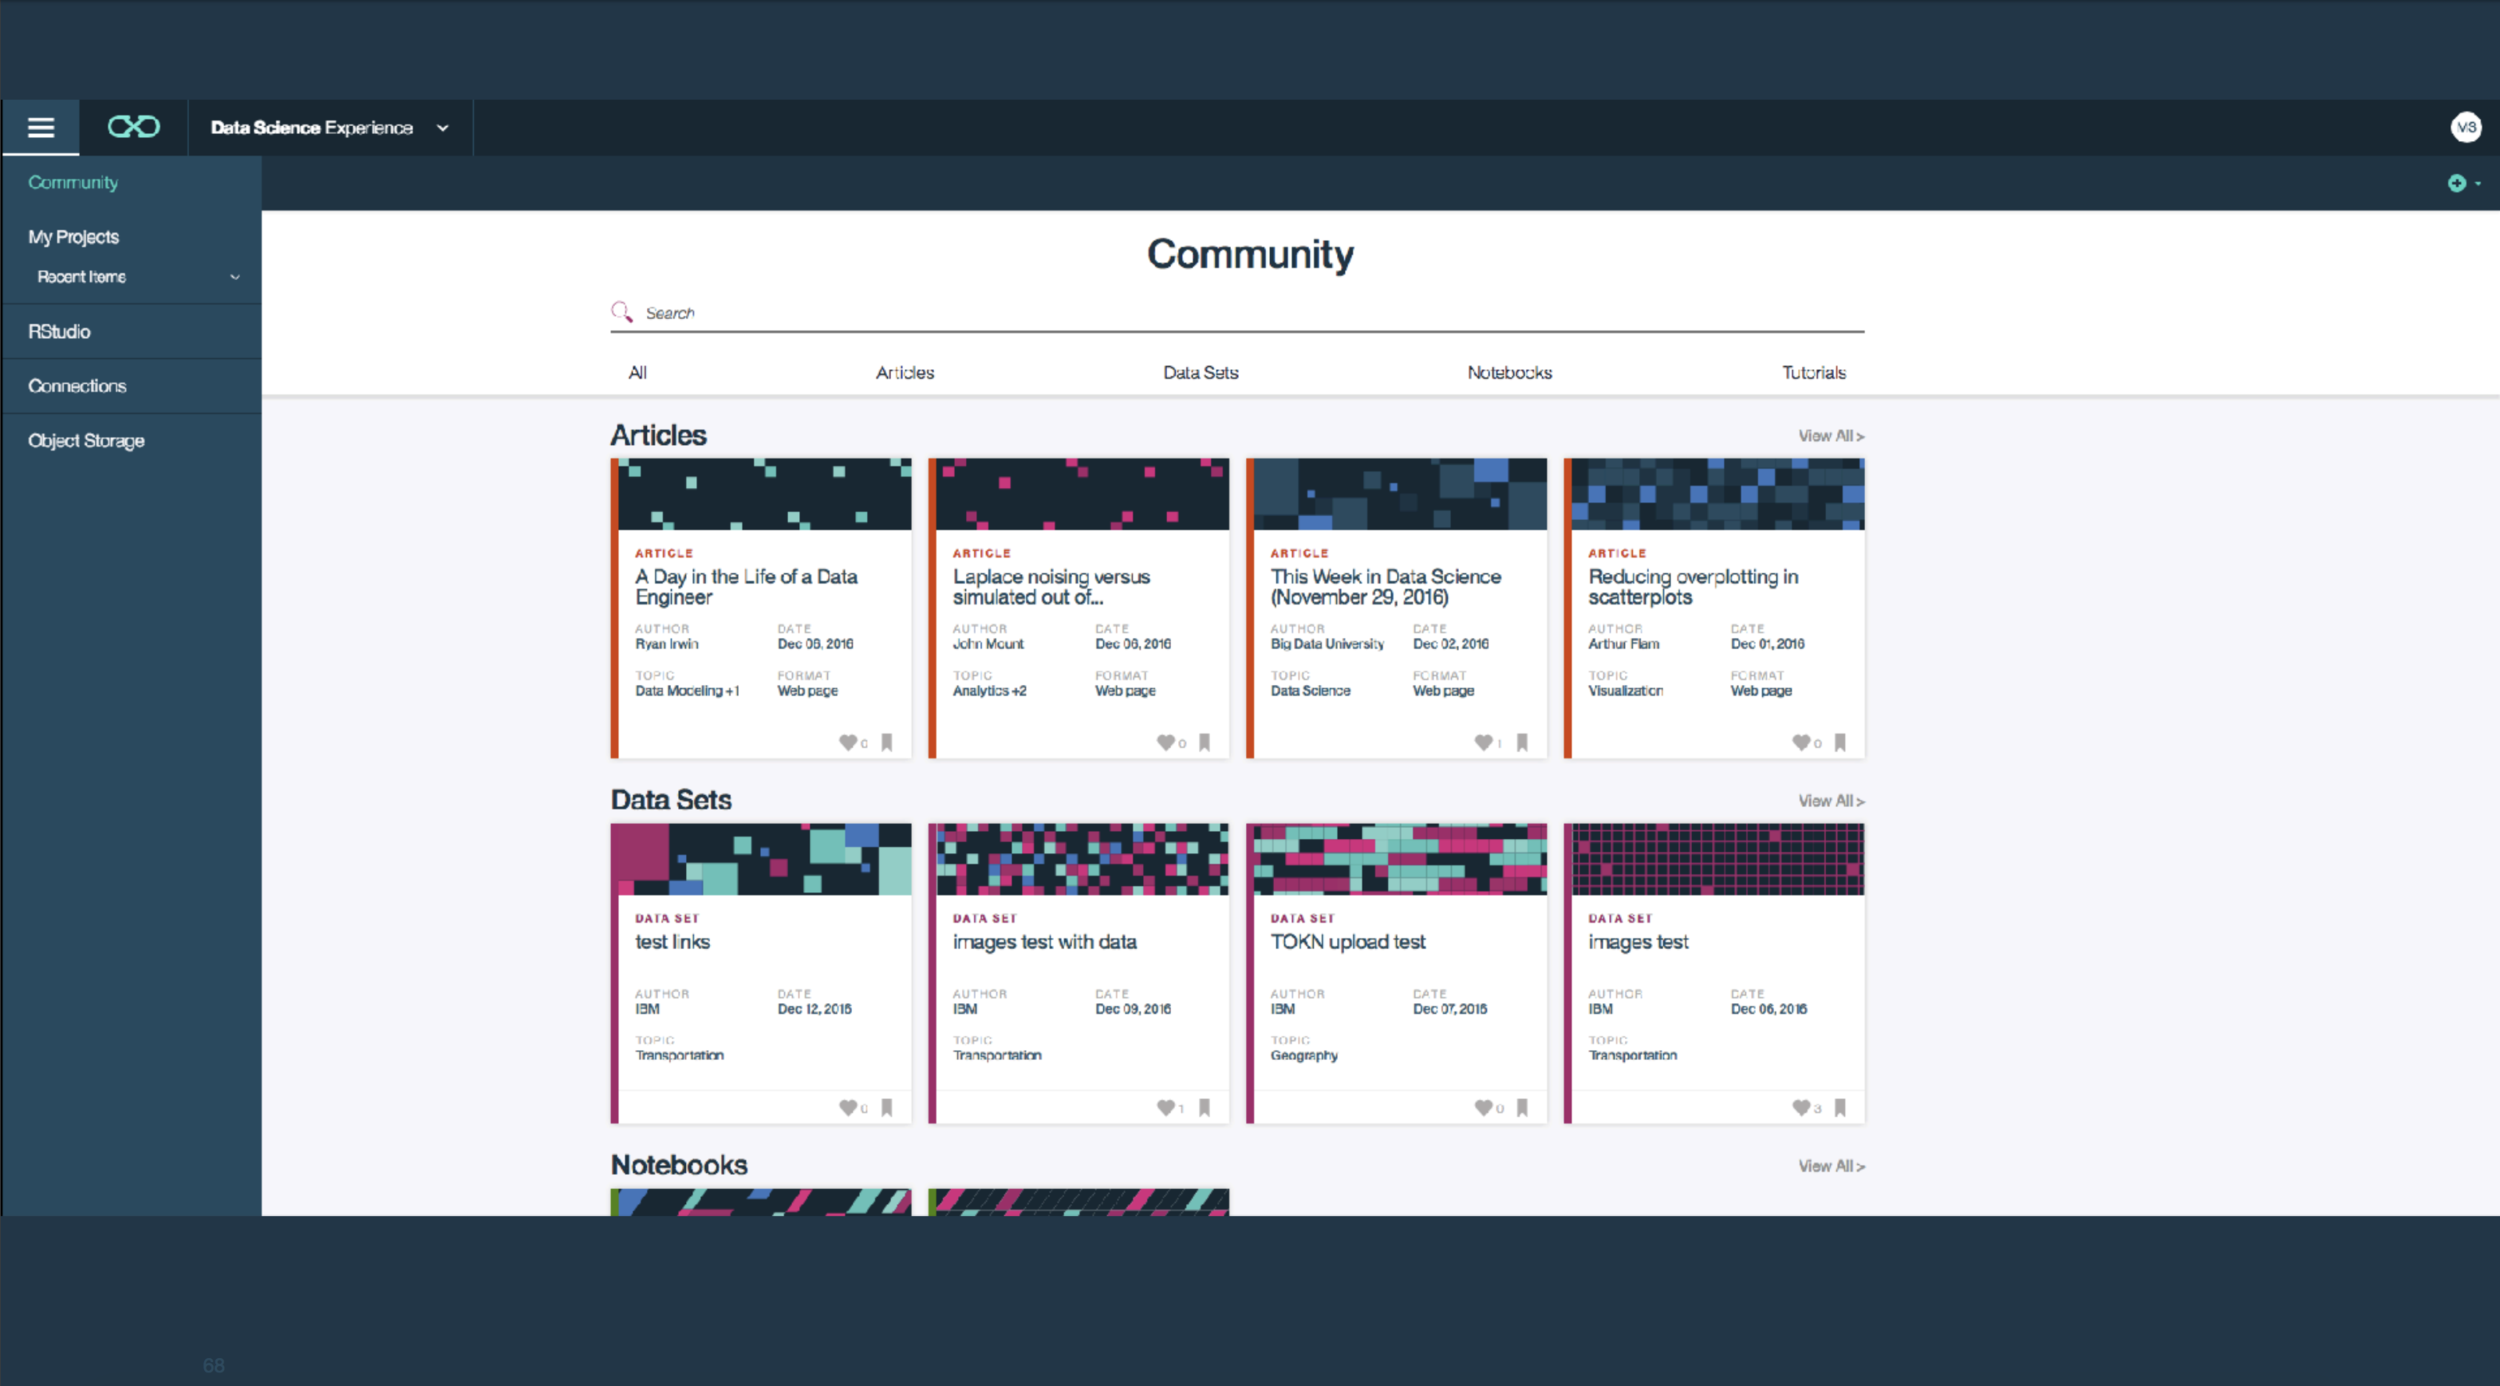Open the VS user avatar menu
This screenshot has height=1386, width=2500.
pos(2466,127)
